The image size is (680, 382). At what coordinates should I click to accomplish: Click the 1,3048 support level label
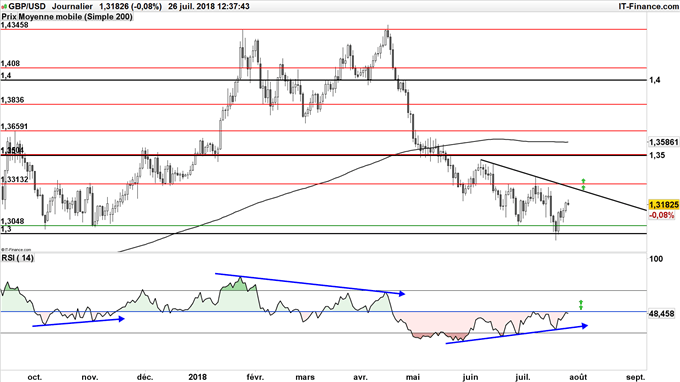pos(12,221)
